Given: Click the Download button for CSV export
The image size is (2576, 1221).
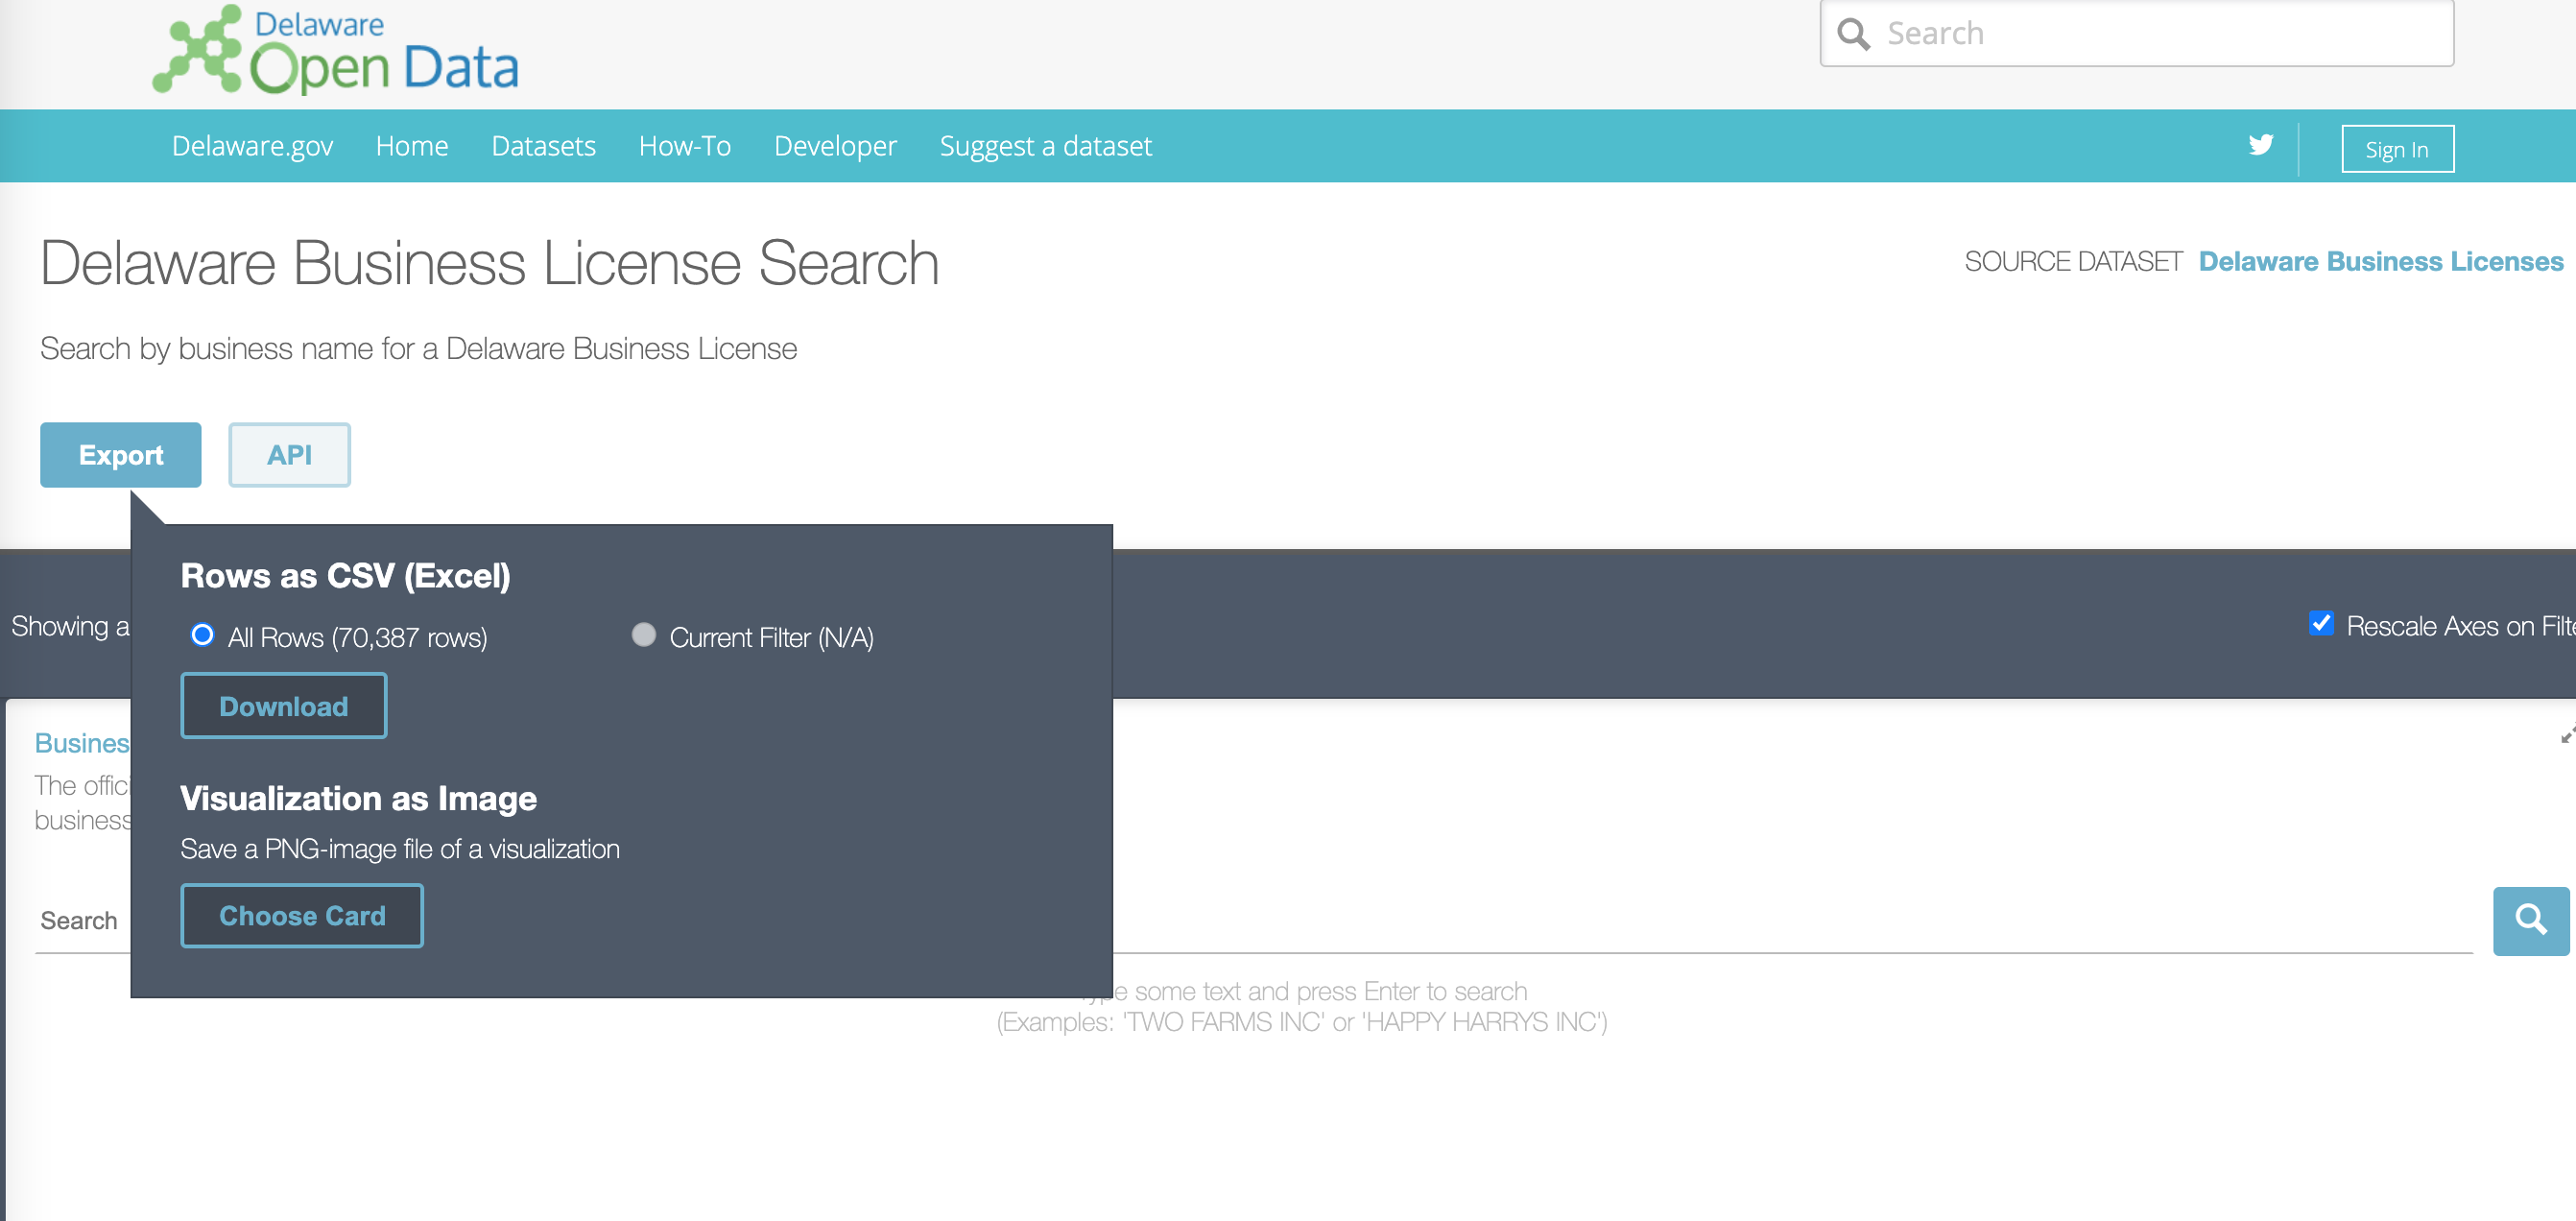Looking at the screenshot, I should (282, 706).
